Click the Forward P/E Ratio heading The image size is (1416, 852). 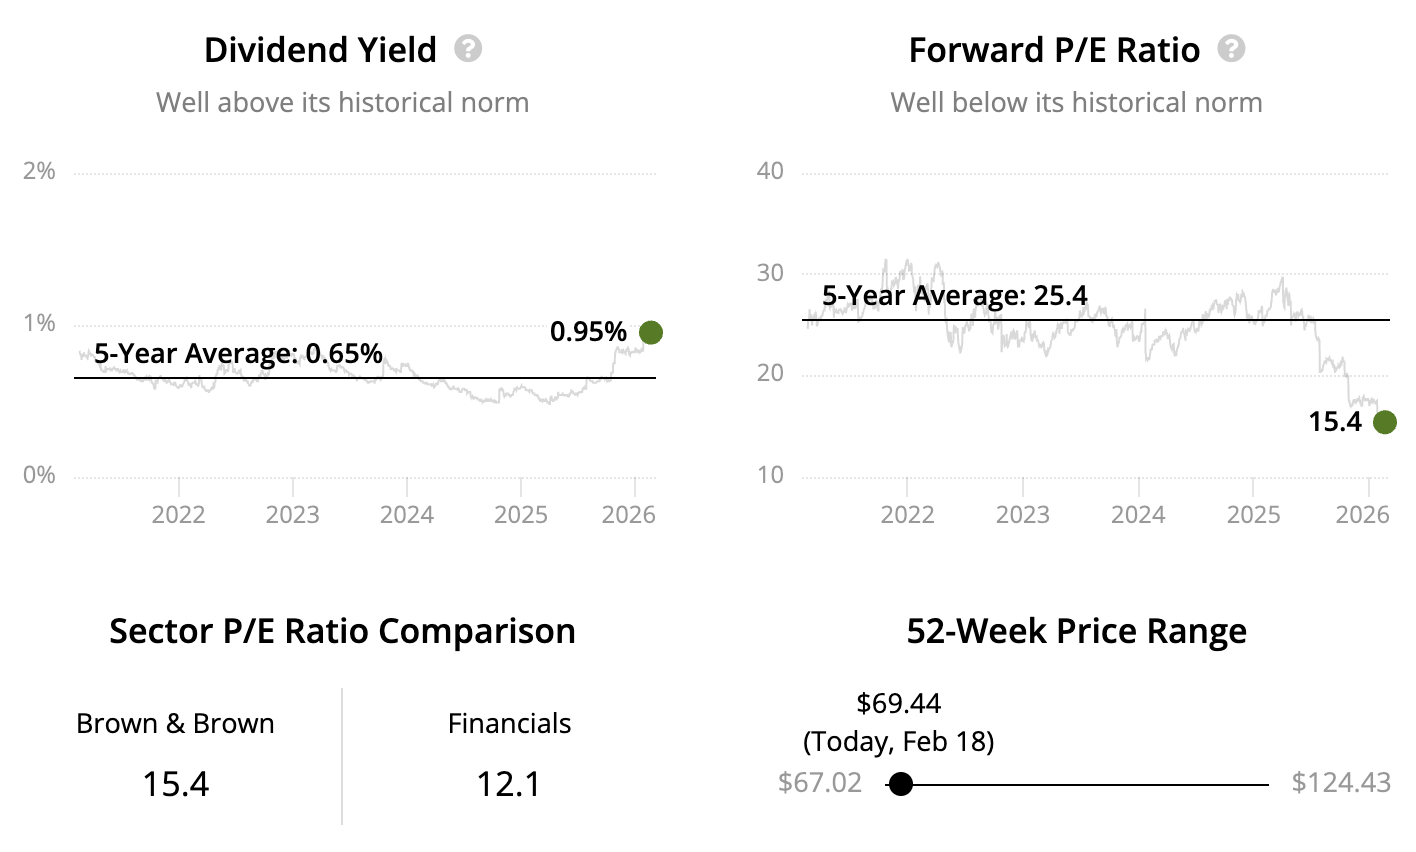point(1054,50)
